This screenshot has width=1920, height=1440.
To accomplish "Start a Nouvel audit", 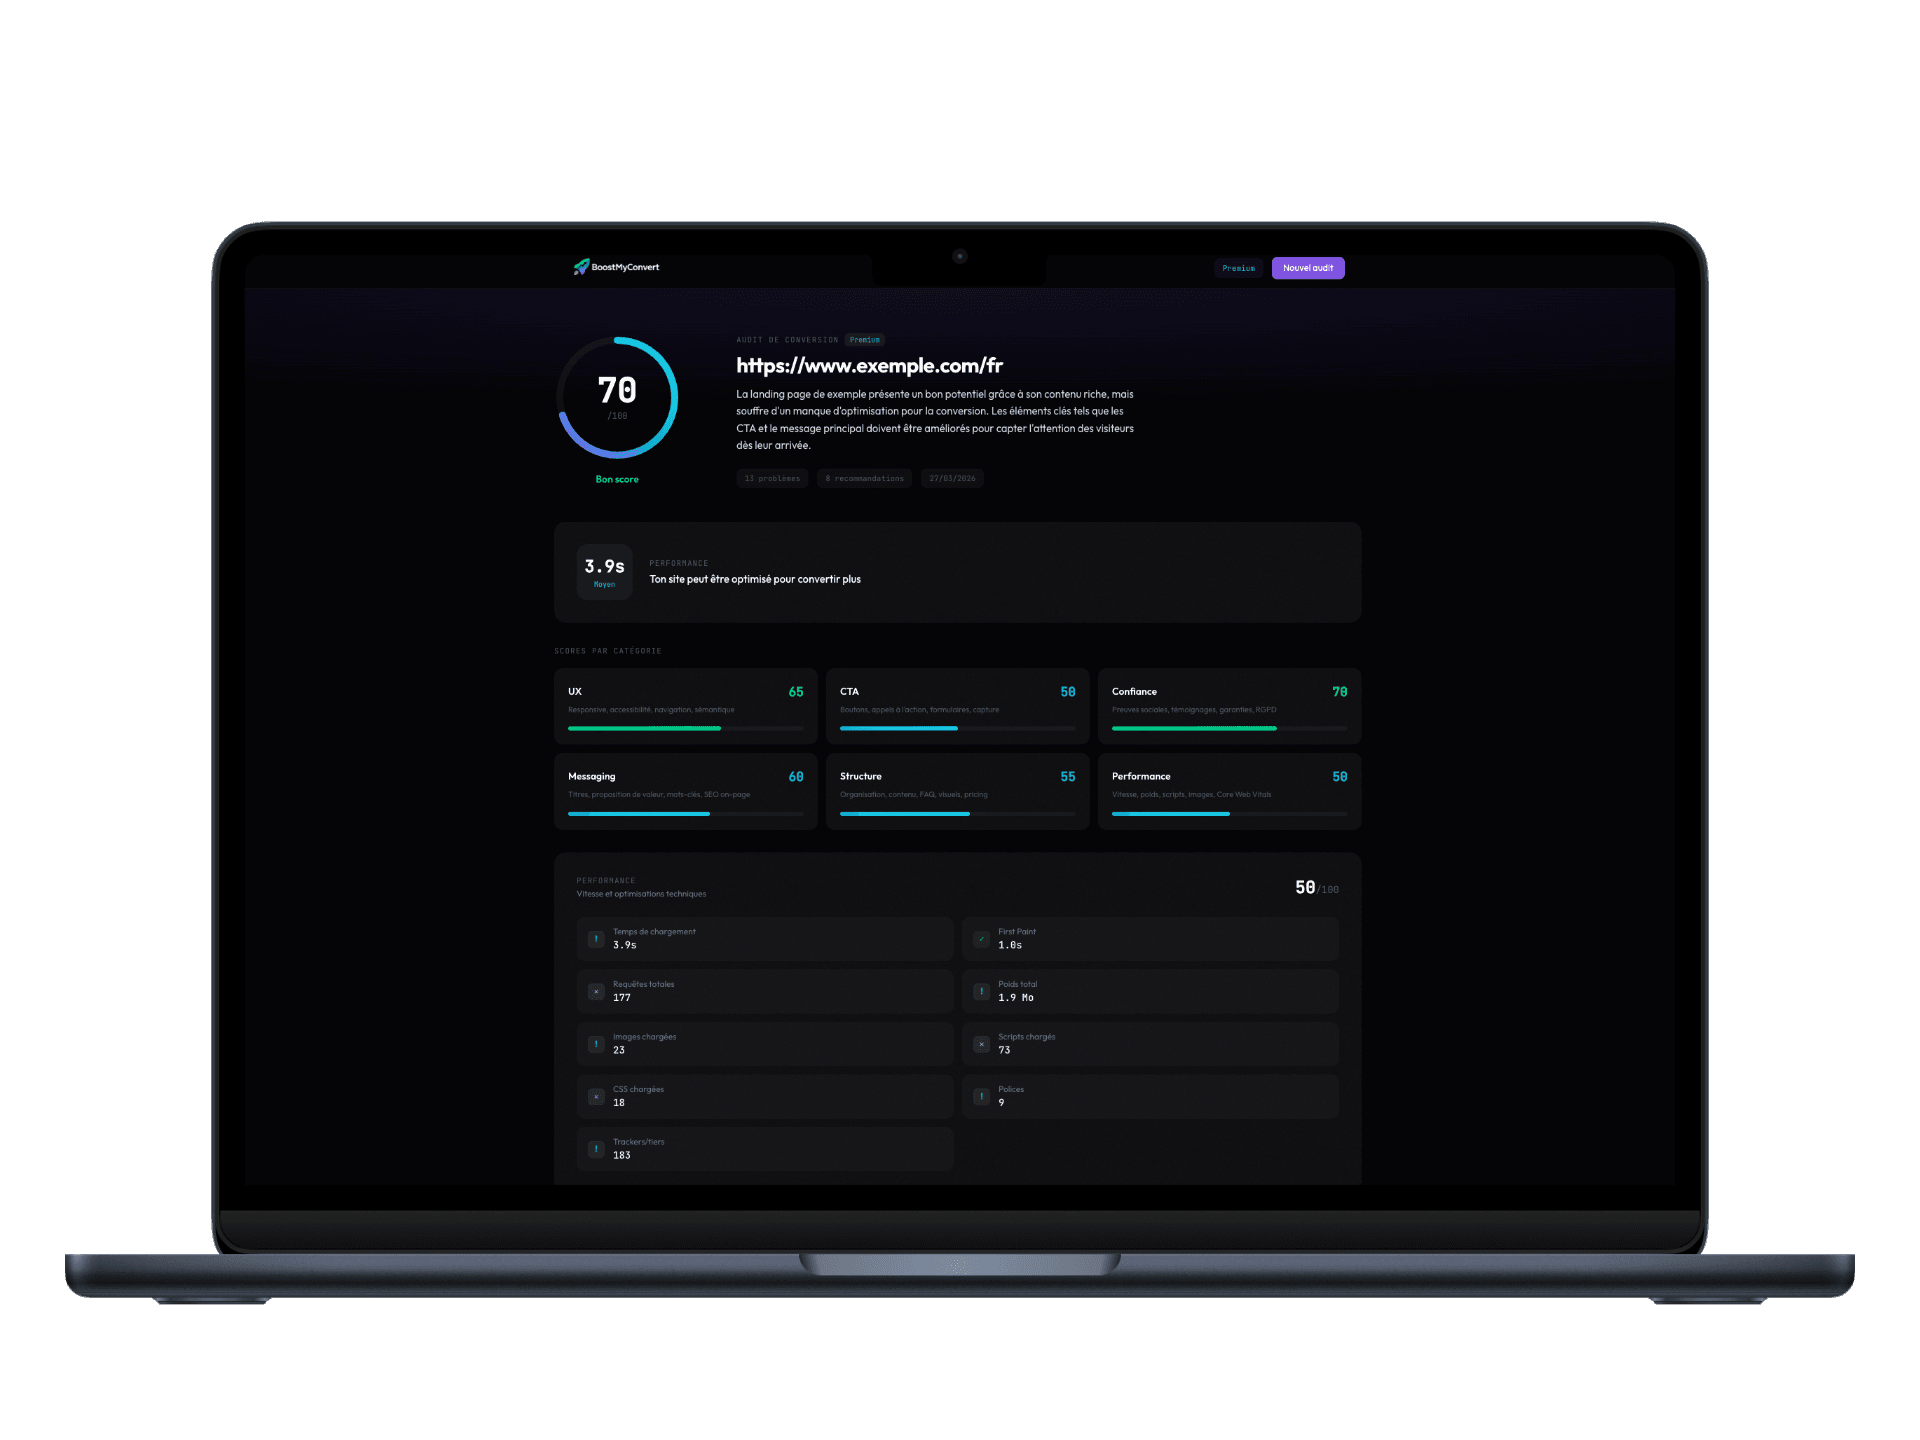I will click(1307, 267).
